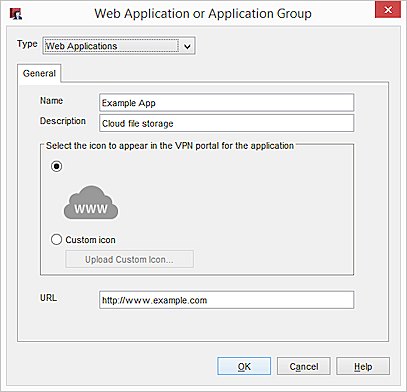Click the WWW cloud default icon

point(91,203)
